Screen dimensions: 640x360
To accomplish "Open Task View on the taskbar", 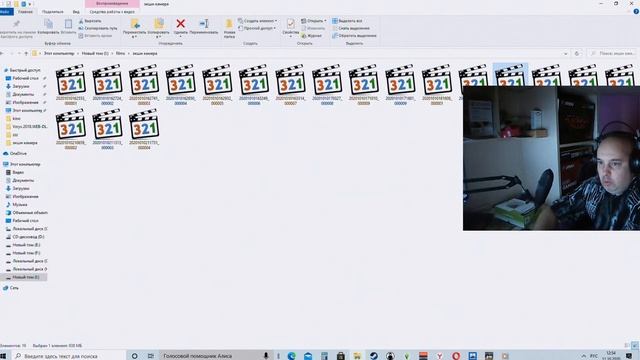I will 151,356.
